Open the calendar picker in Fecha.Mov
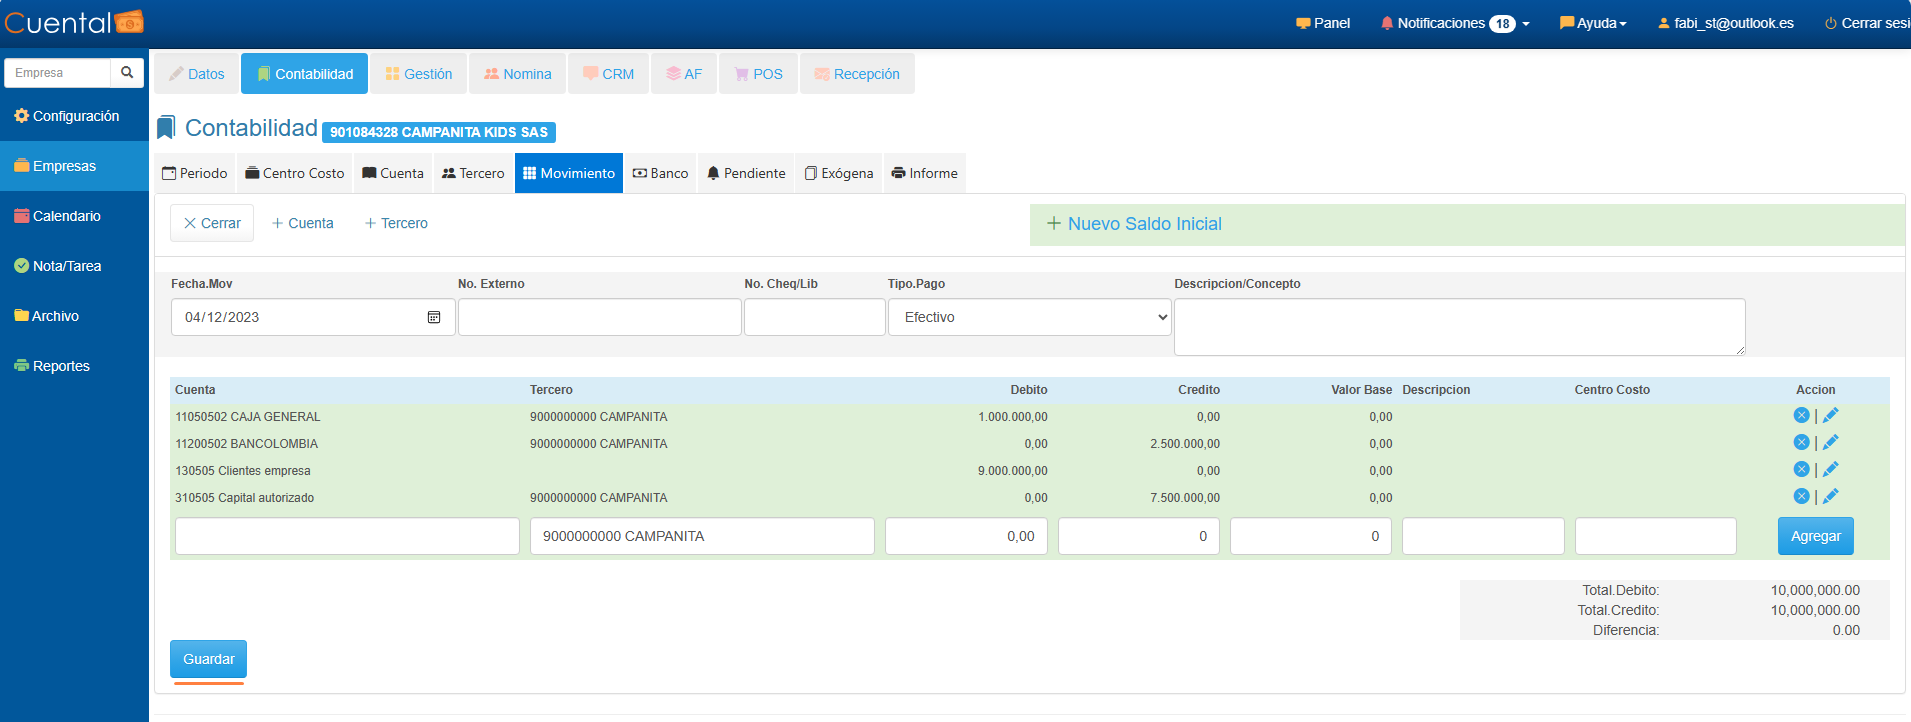Viewport: 1911px width, 722px height. click(434, 317)
